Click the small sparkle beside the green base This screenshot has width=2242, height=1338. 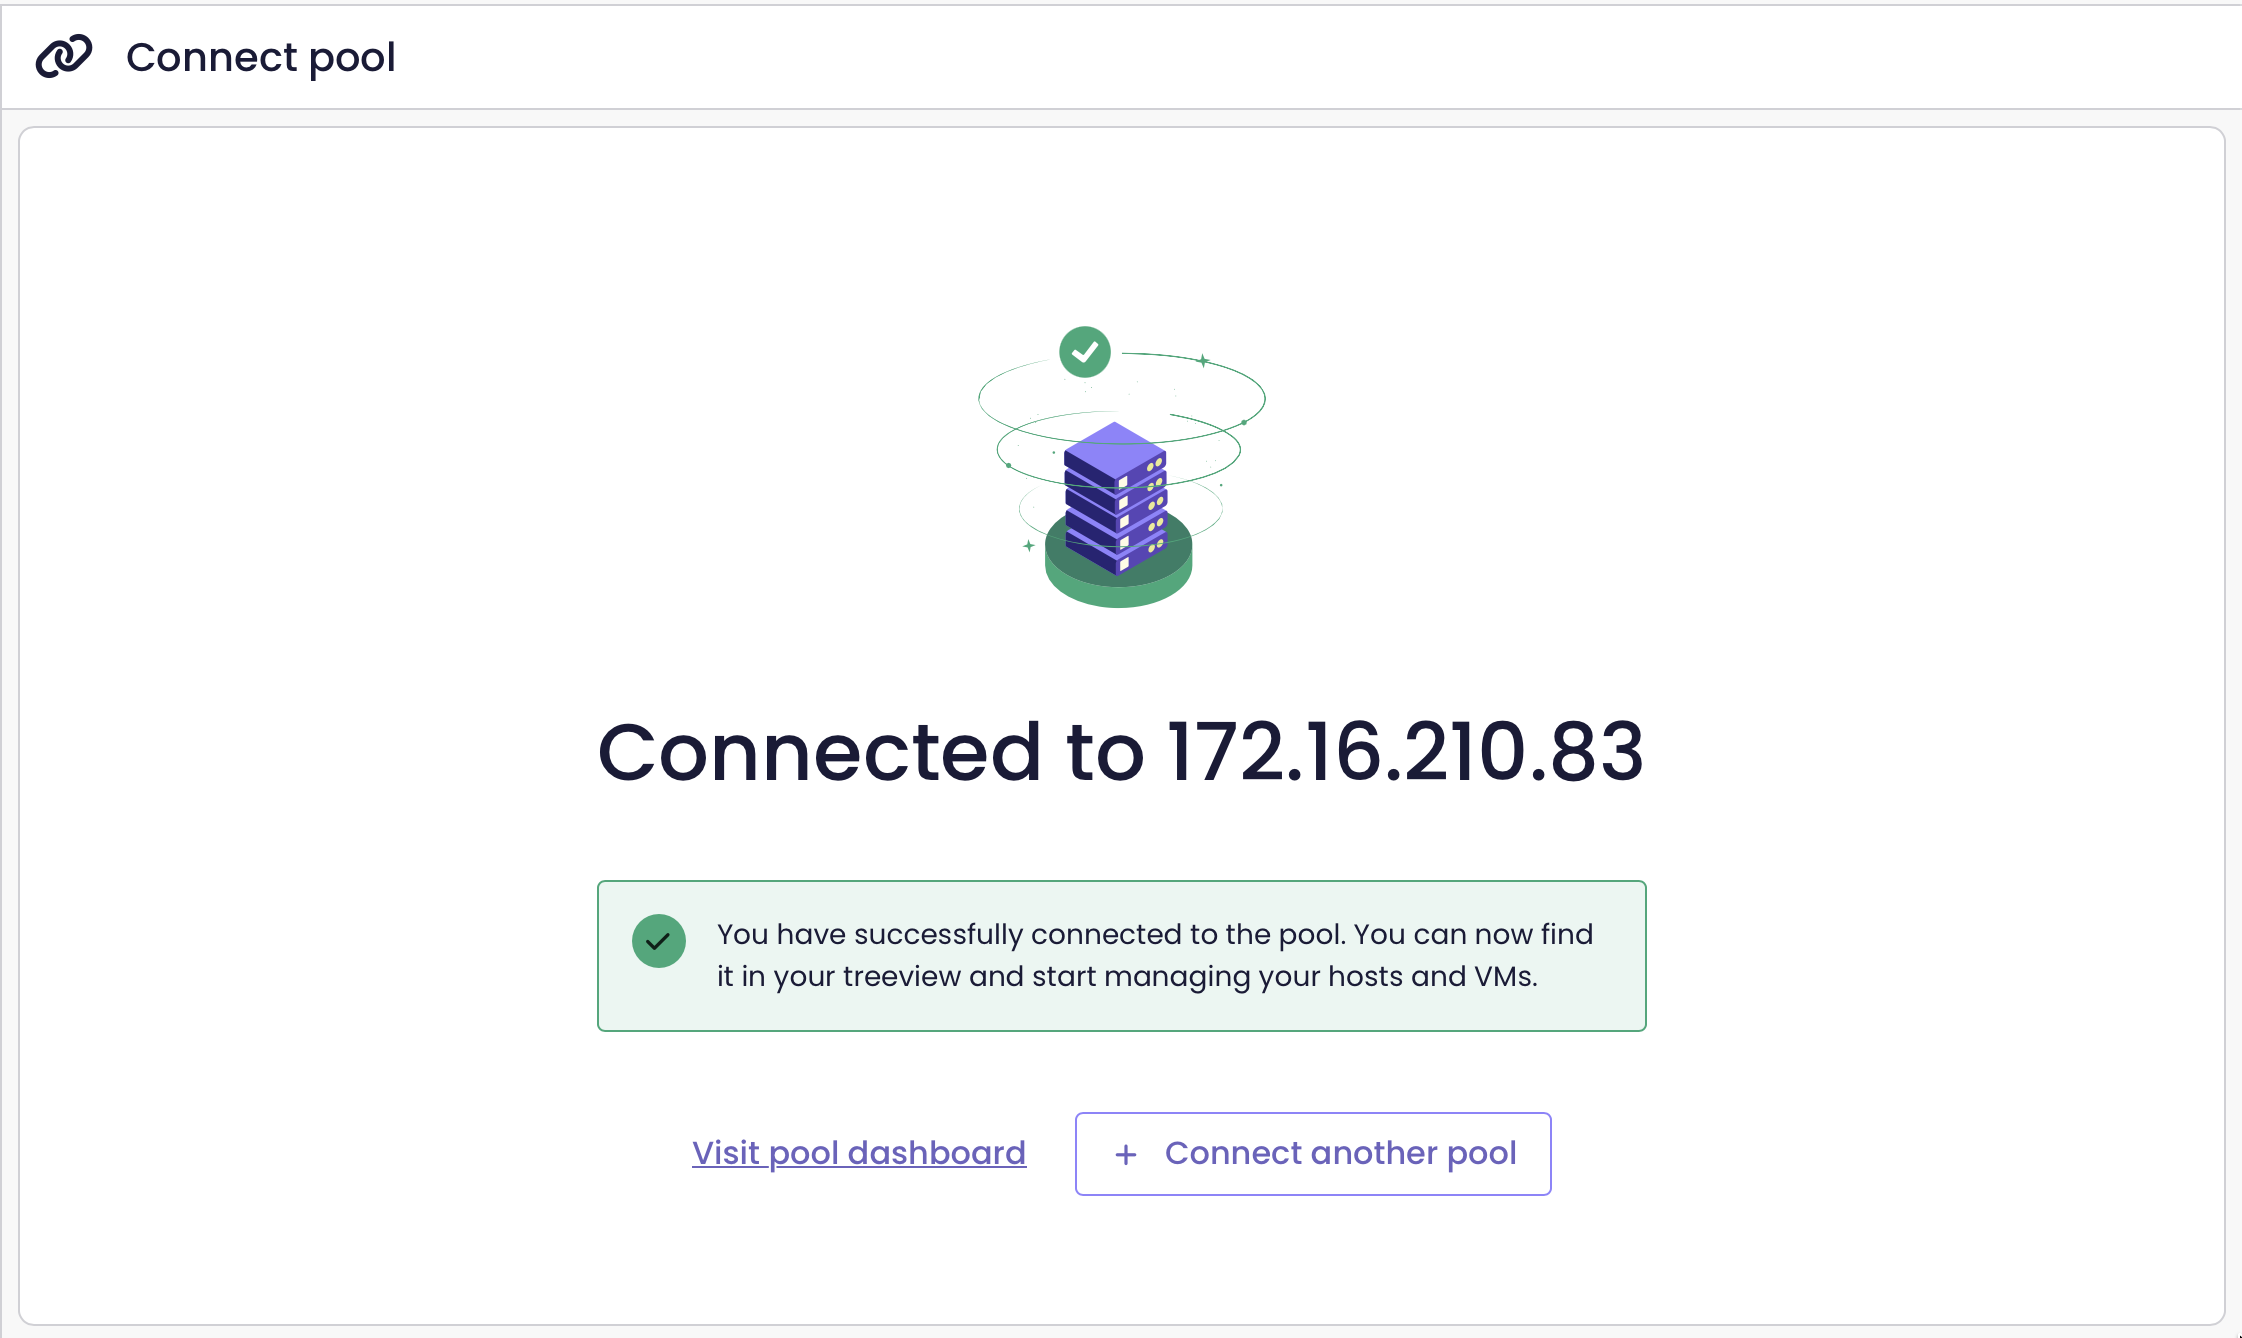click(1028, 546)
